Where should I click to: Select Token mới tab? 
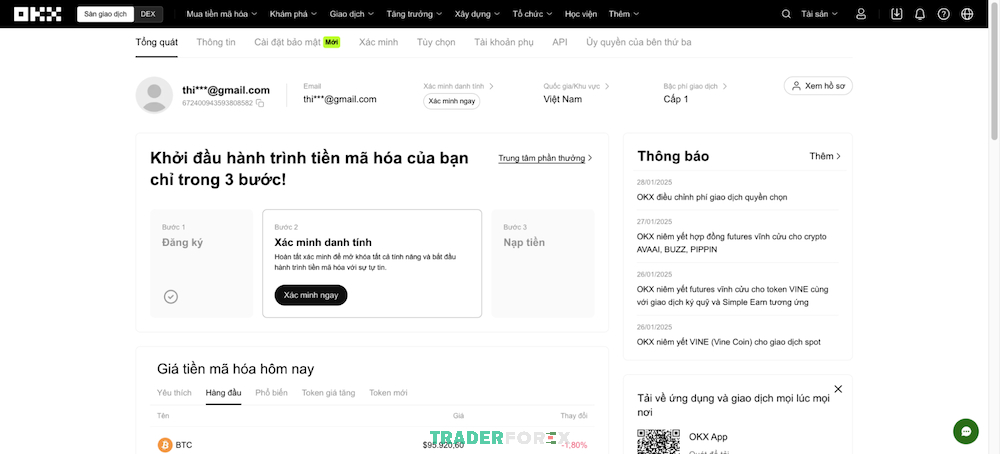pyautogui.click(x=388, y=393)
